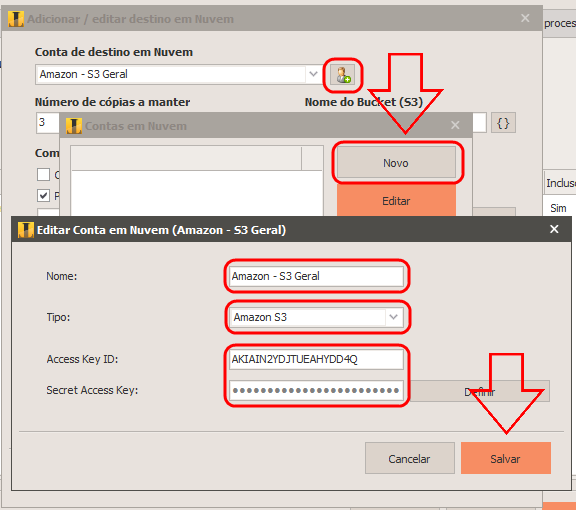Toggle the unchecked checkbox in the destino window
The height and width of the screenshot is (510, 576).
pyautogui.click(x=43, y=175)
